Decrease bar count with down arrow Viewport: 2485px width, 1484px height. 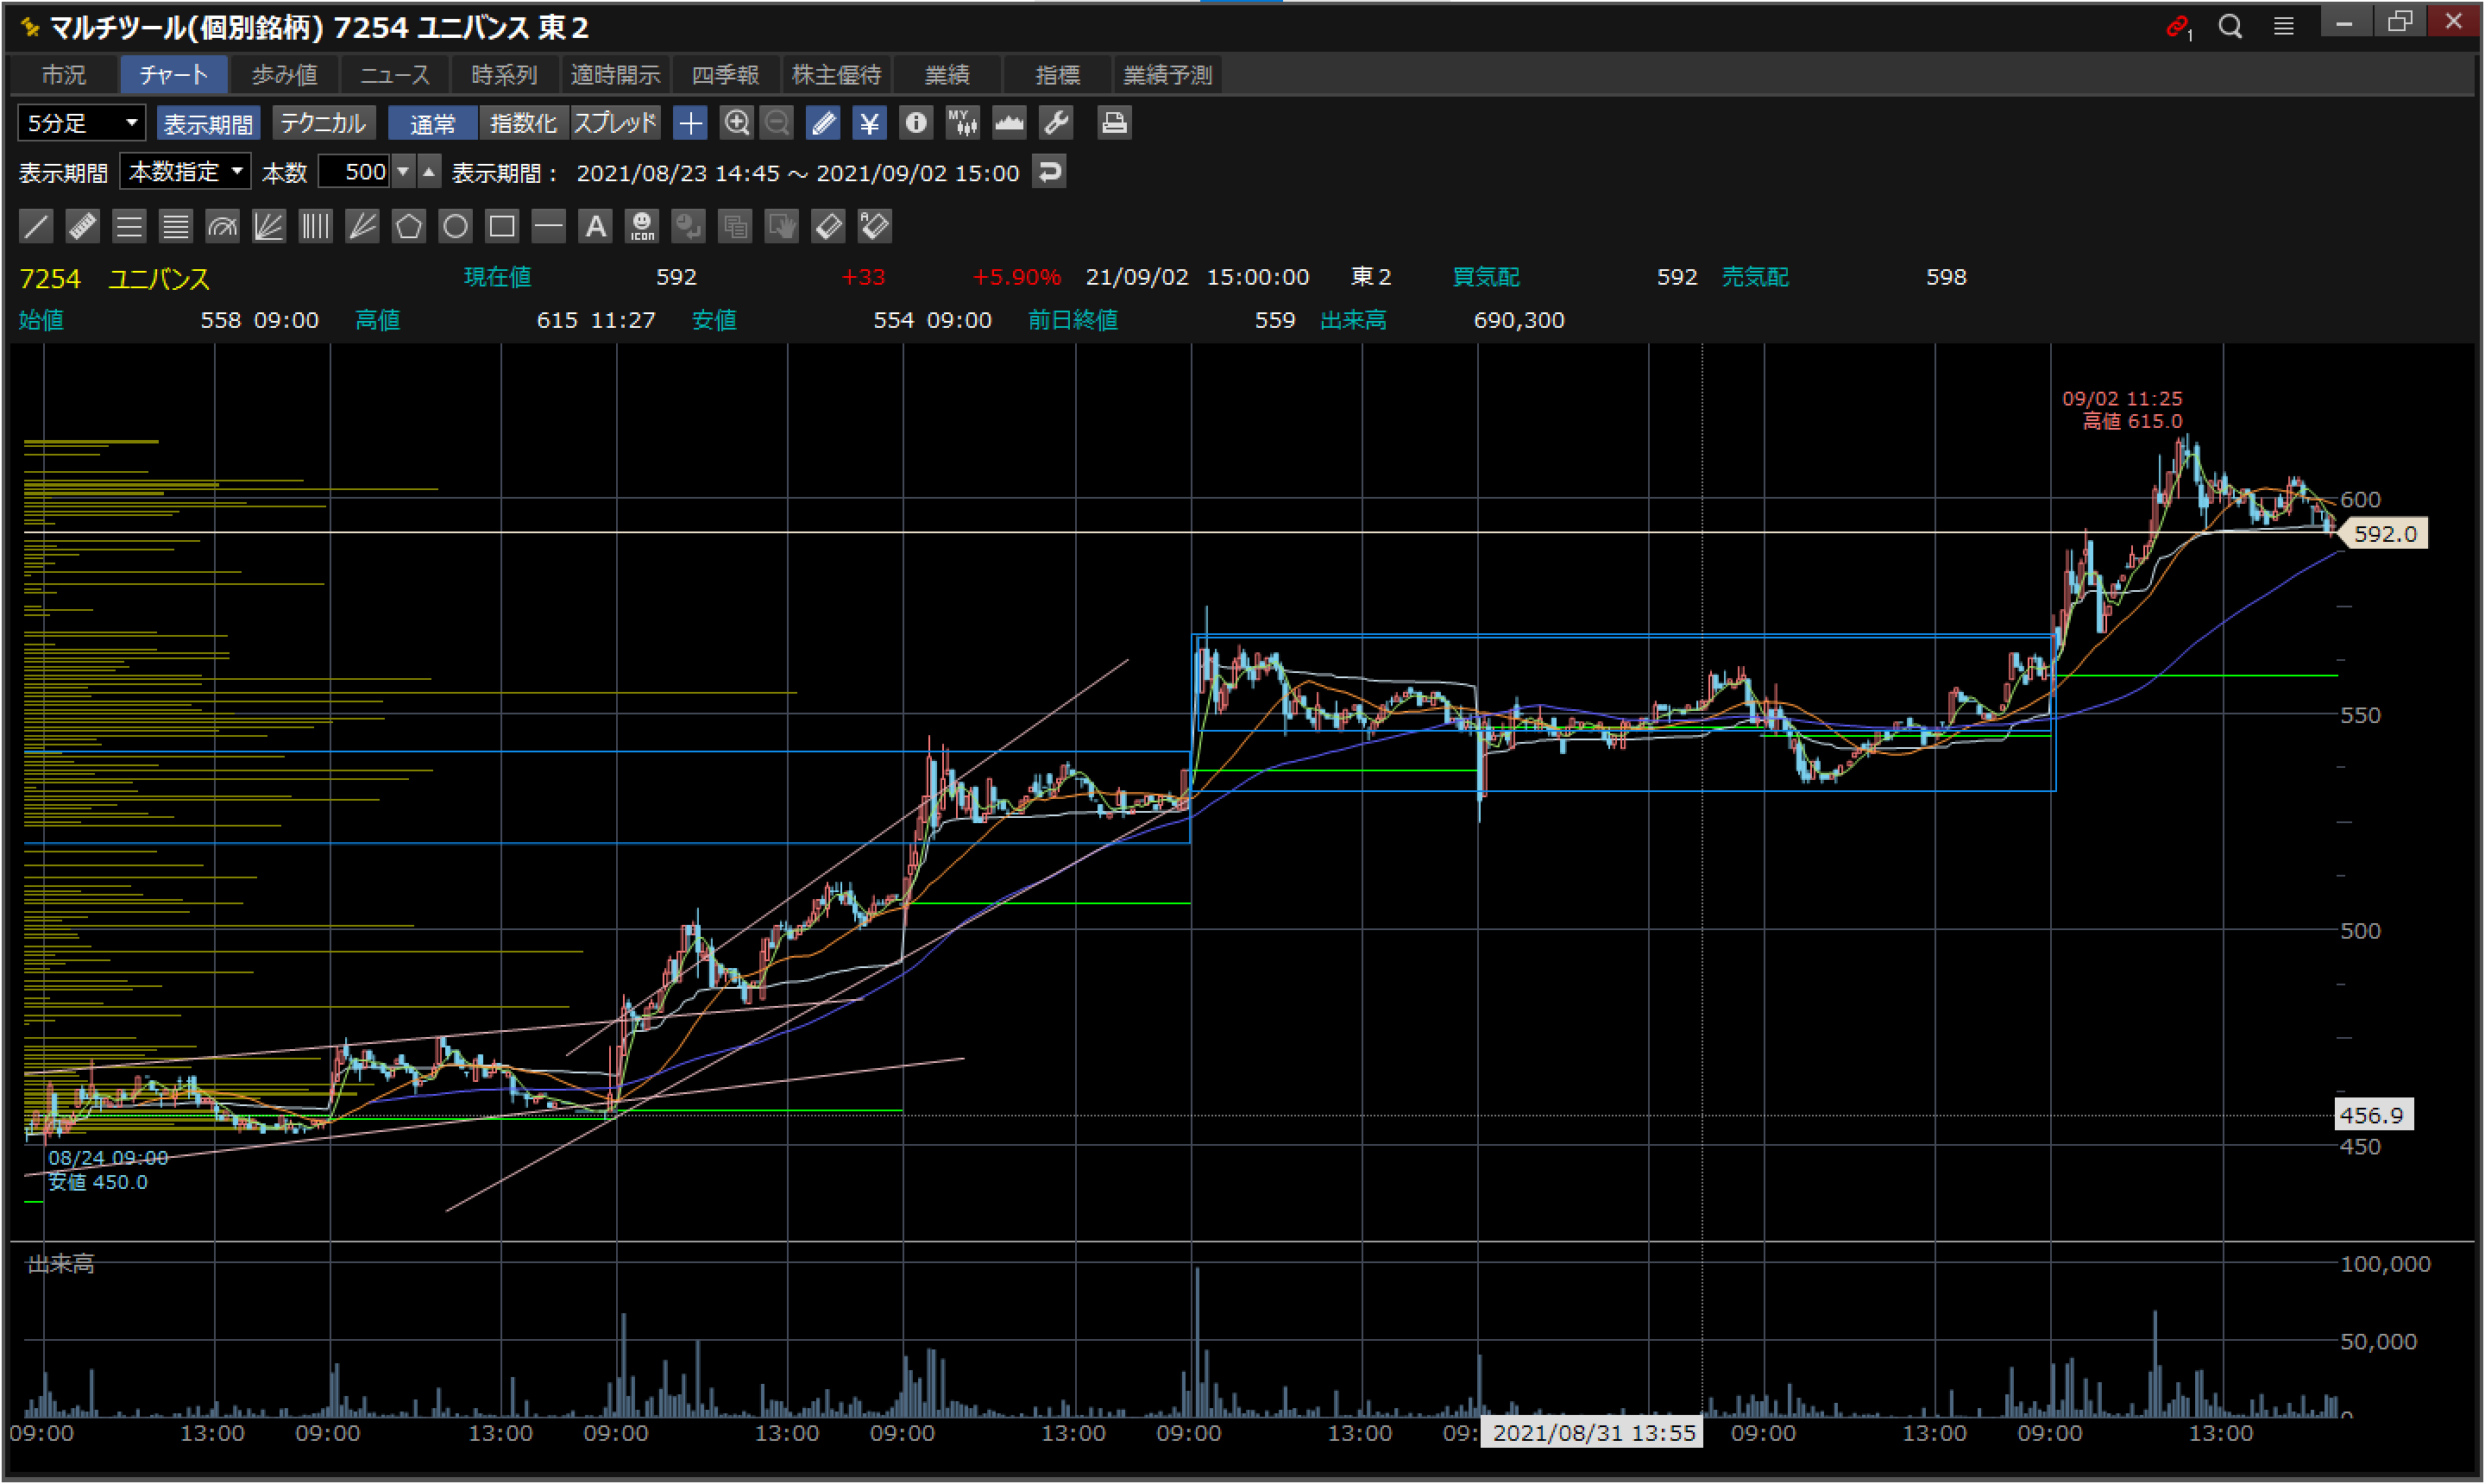pyautogui.click(x=403, y=172)
